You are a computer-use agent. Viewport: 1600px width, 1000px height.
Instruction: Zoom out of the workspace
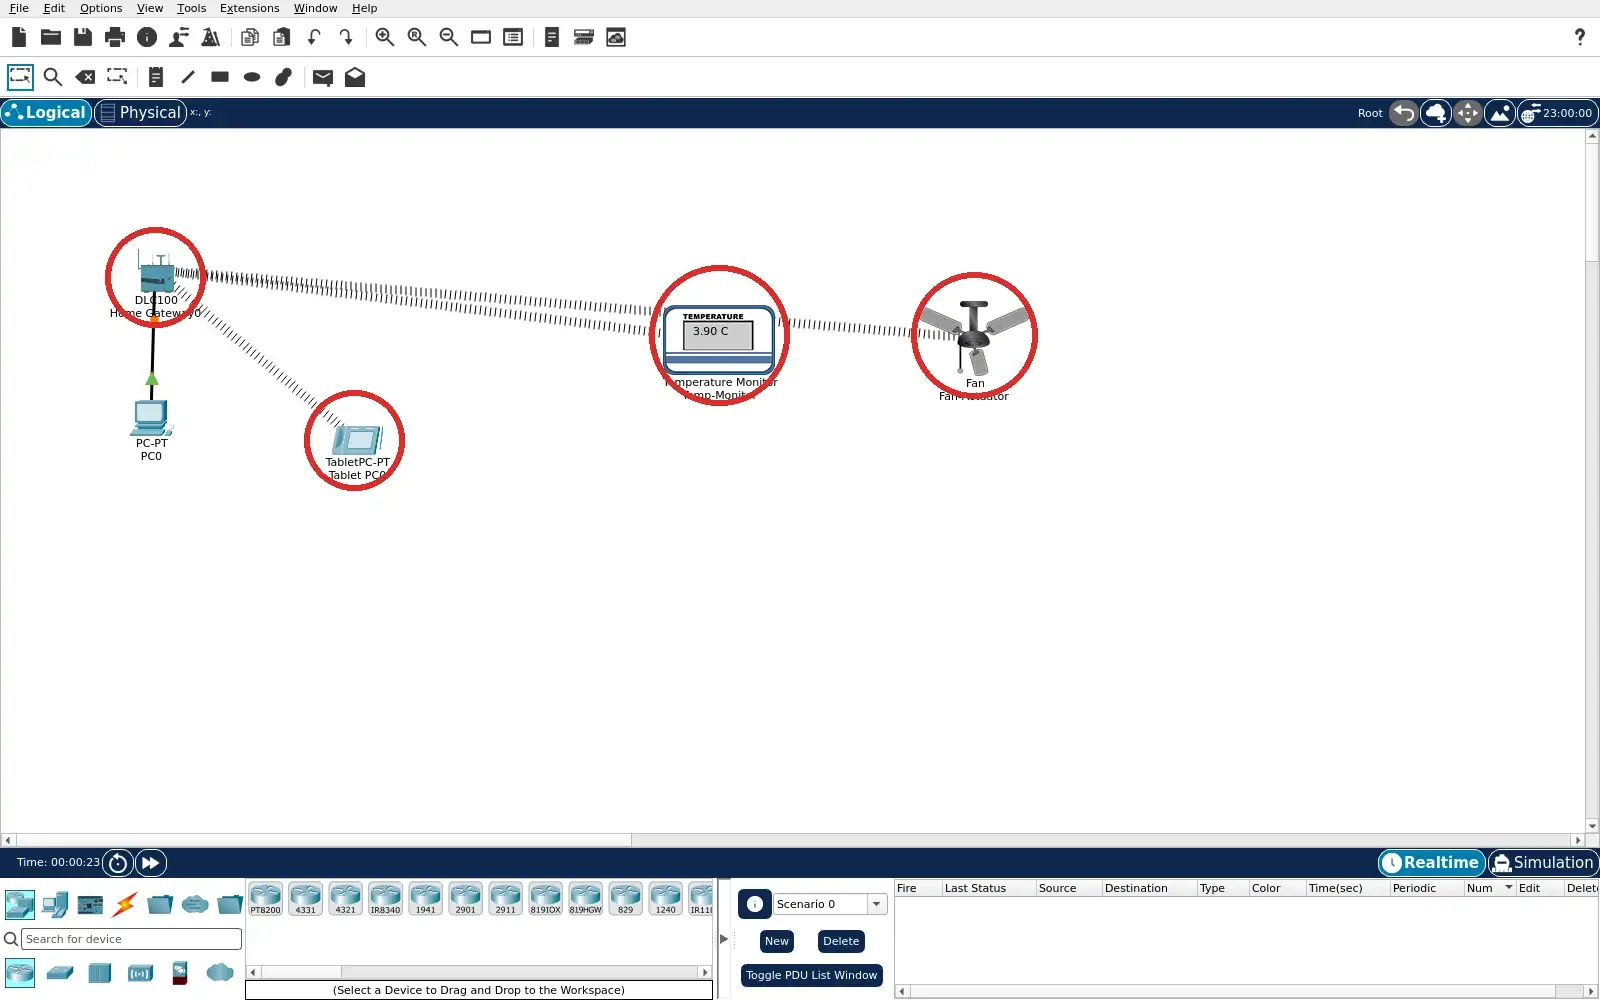point(449,37)
